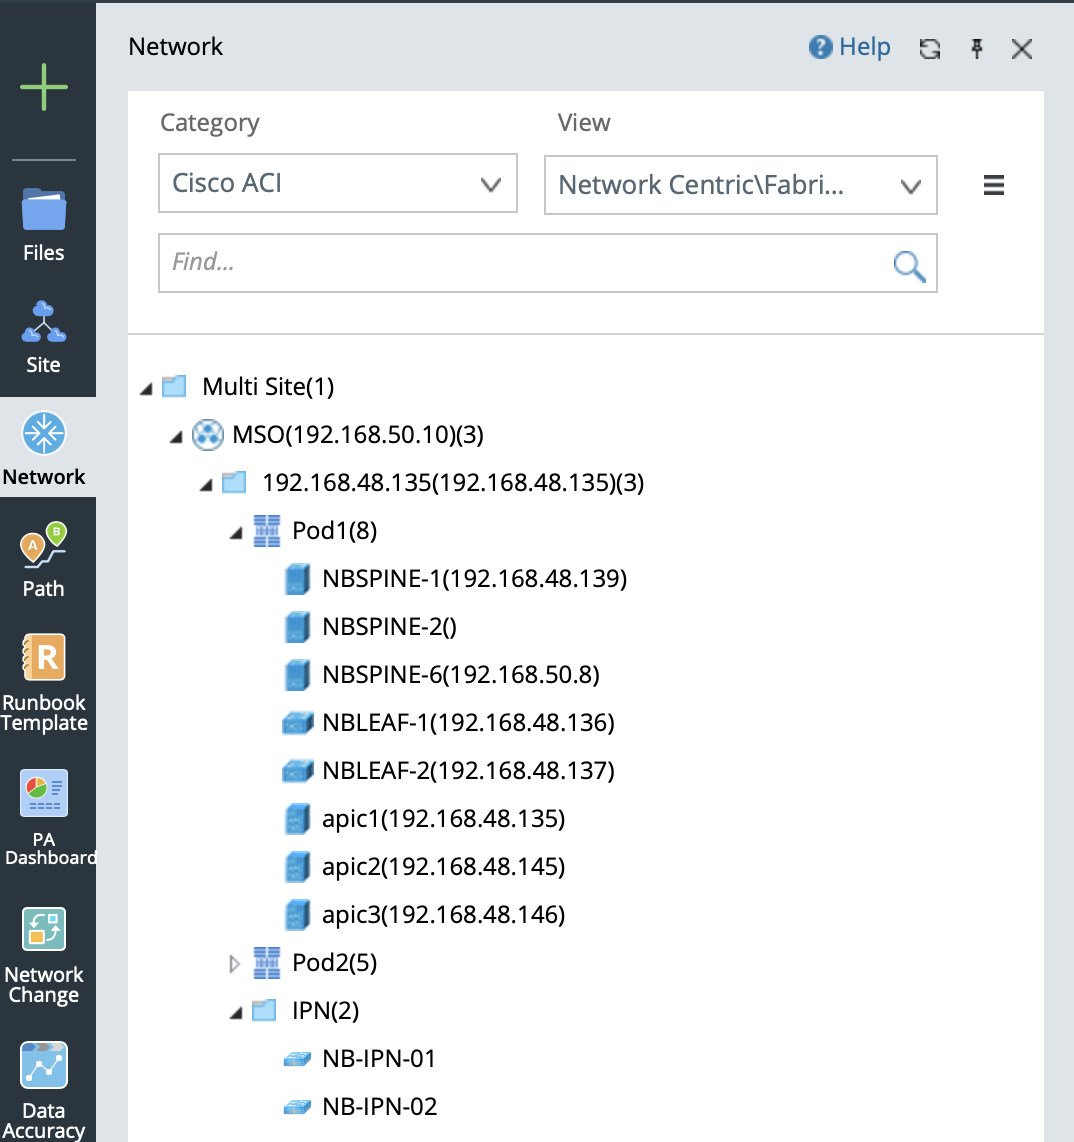The width and height of the screenshot is (1074, 1142).
Task: Open the Data Accuracy panel
Action: coord(44,1090)
